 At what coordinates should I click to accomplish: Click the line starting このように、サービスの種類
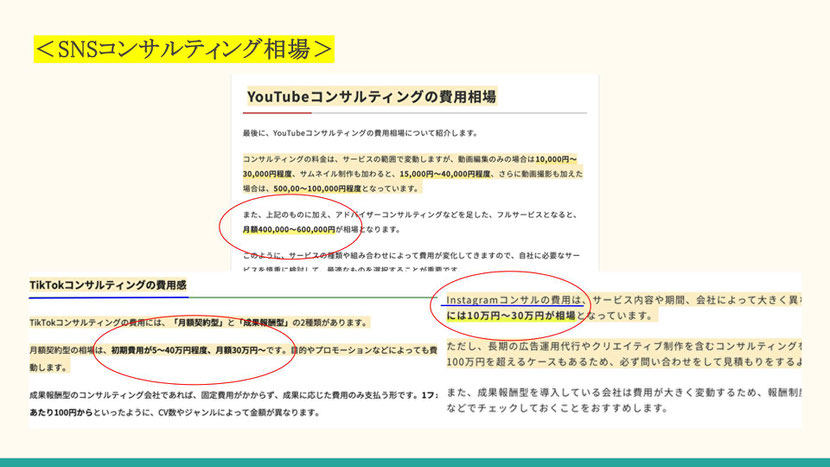tap(411, 255)
